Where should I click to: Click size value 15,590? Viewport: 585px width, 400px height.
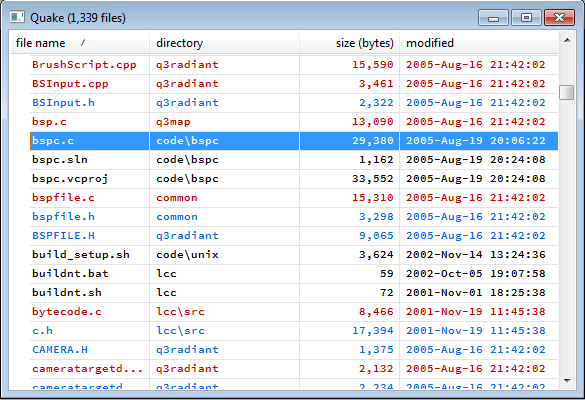373,65
